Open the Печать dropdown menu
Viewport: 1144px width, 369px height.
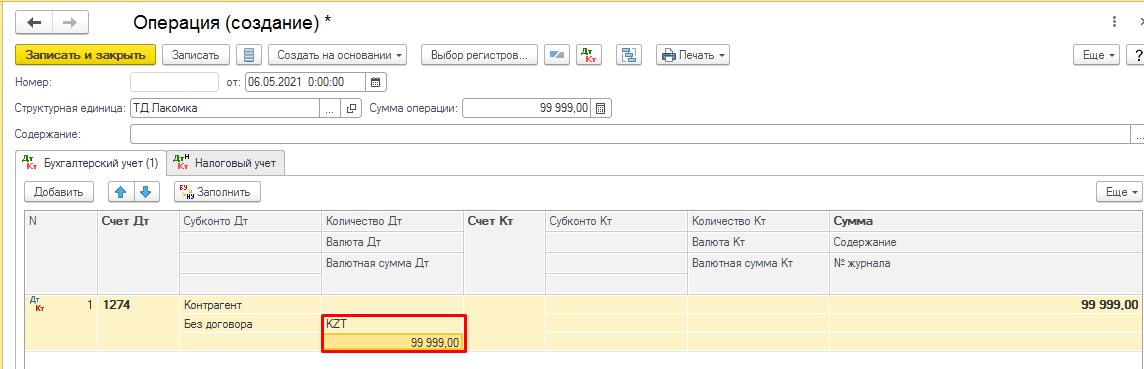(x=693, y=55)
